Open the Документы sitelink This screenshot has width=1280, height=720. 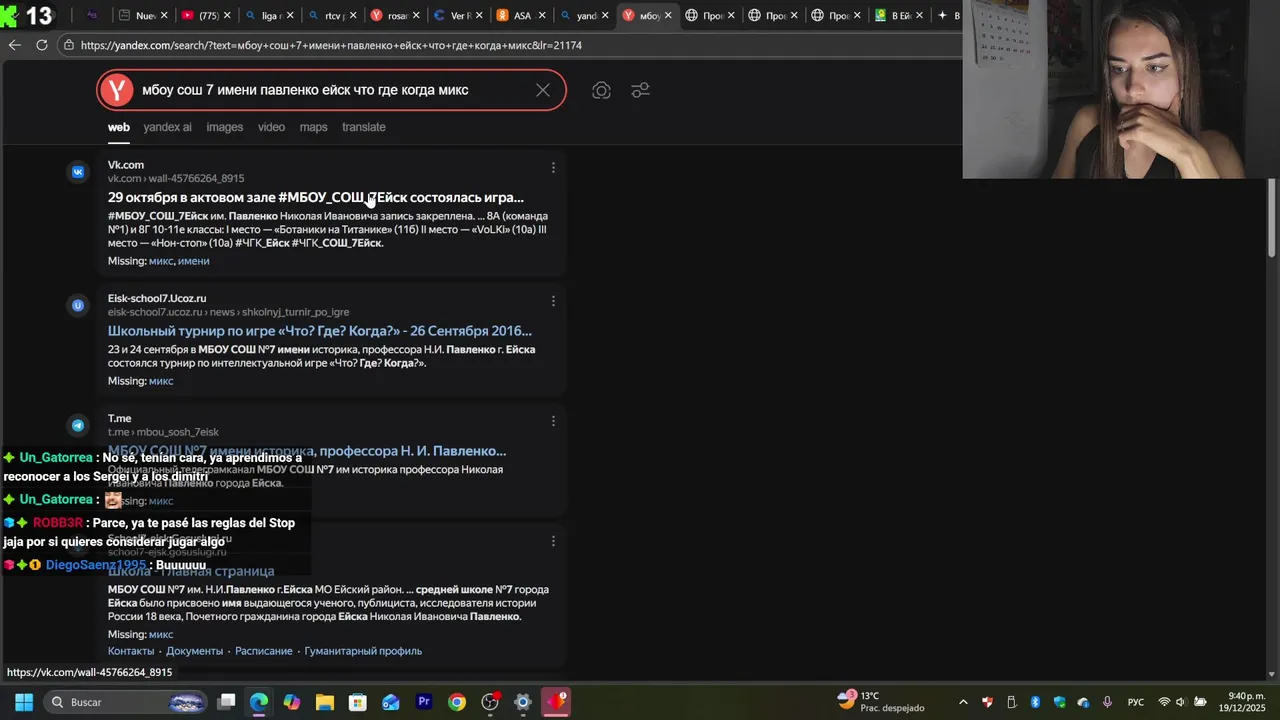195,651
